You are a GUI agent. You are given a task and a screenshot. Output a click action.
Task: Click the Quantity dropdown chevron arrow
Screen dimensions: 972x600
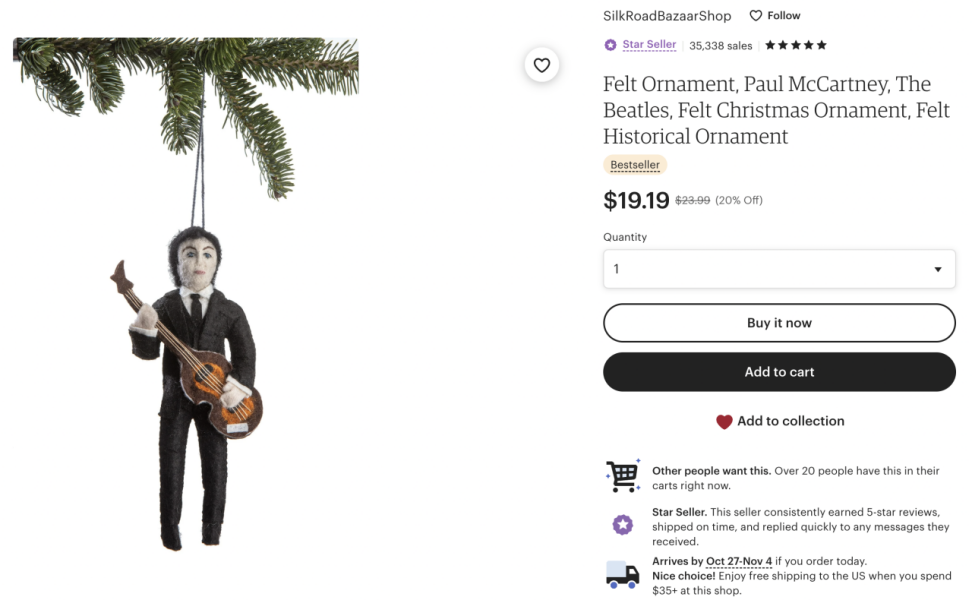point(938,268)
